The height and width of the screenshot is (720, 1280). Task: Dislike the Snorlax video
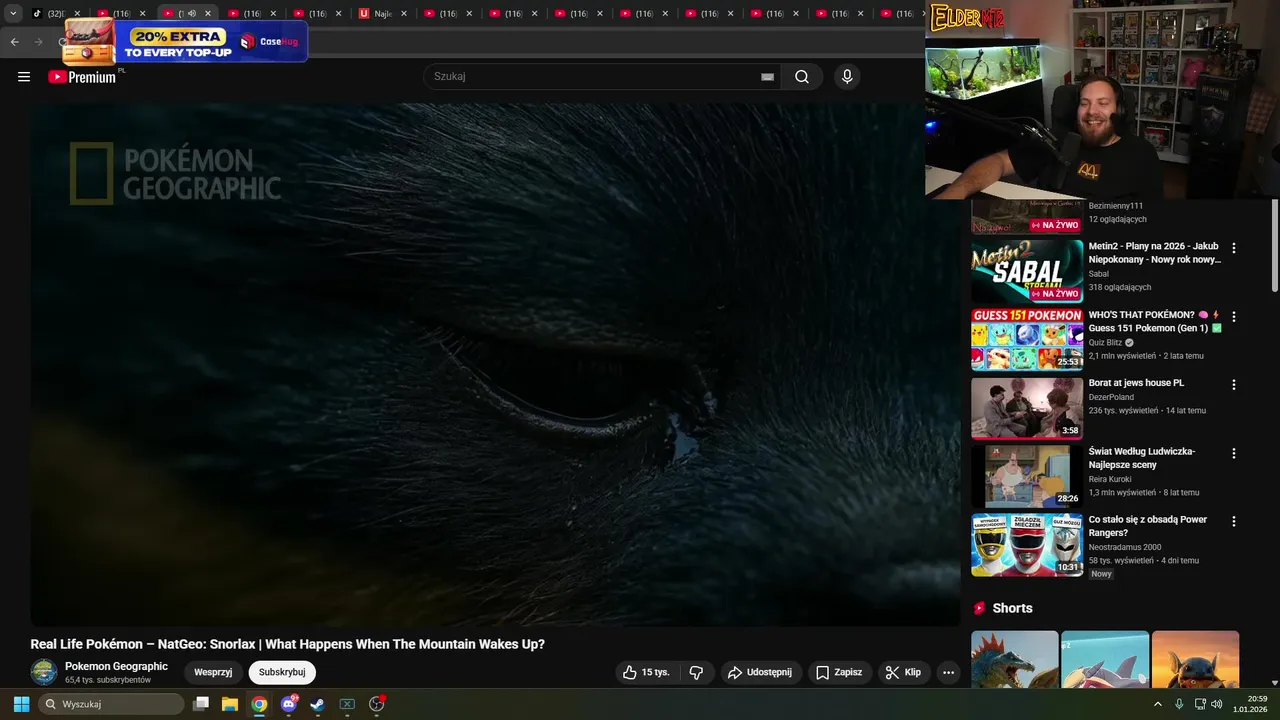(x=697, y=672)
